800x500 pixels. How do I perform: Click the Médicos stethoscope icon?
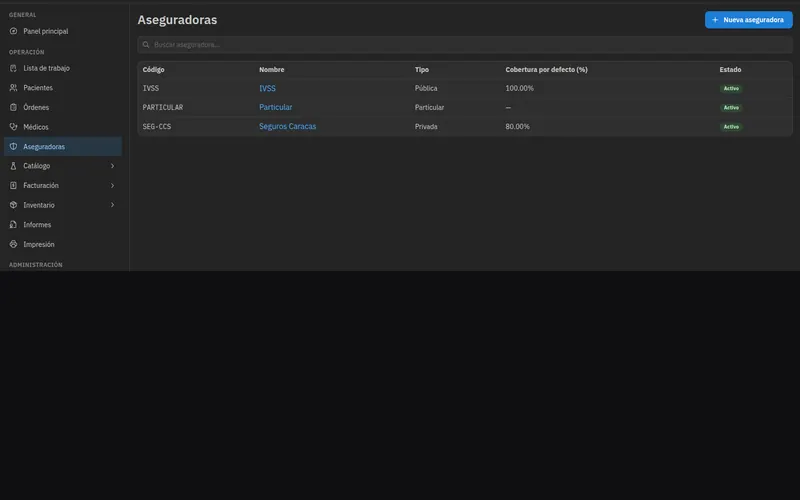coord(13,127)
